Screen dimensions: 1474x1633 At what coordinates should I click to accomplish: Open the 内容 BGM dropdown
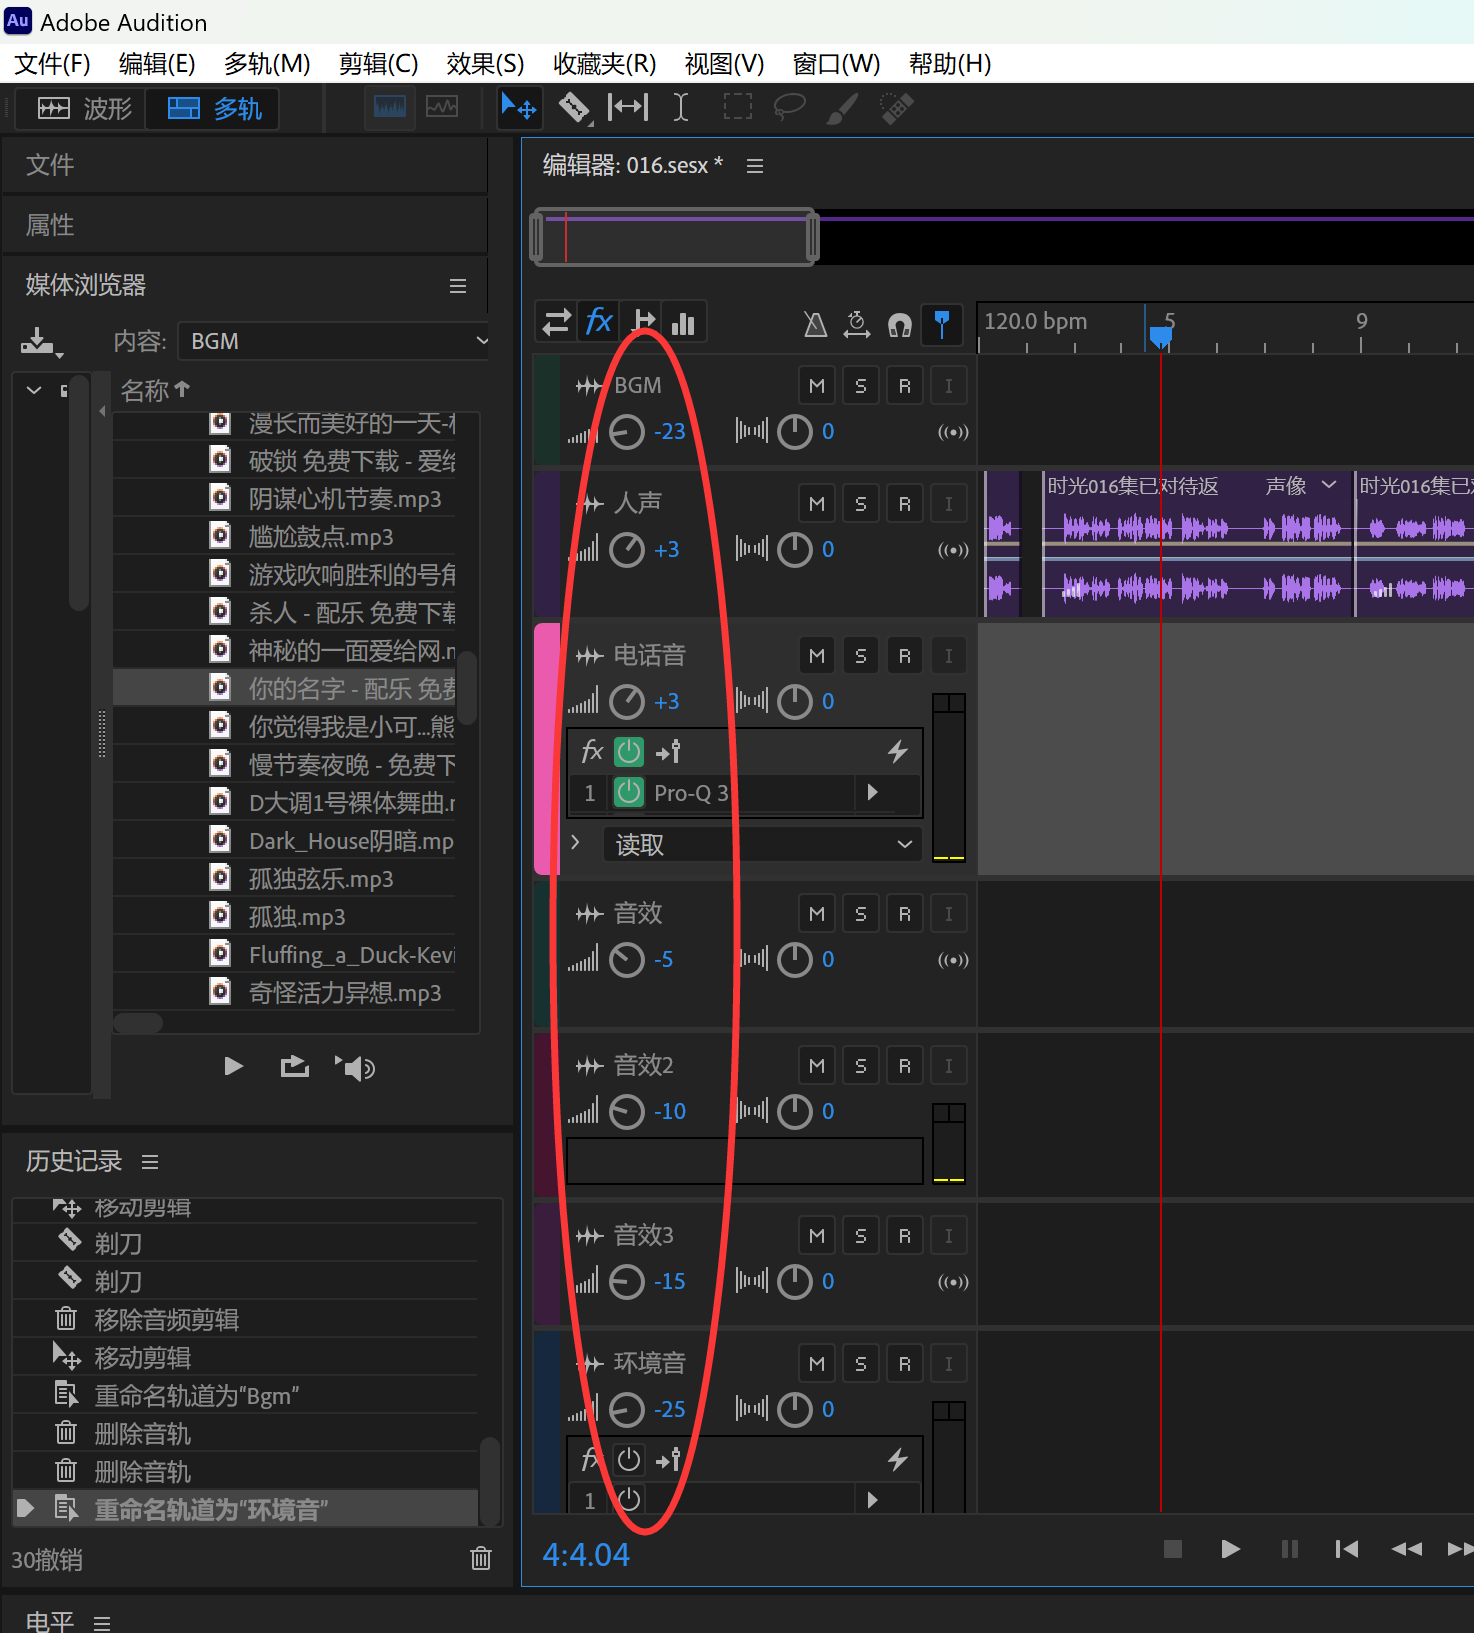334,342
